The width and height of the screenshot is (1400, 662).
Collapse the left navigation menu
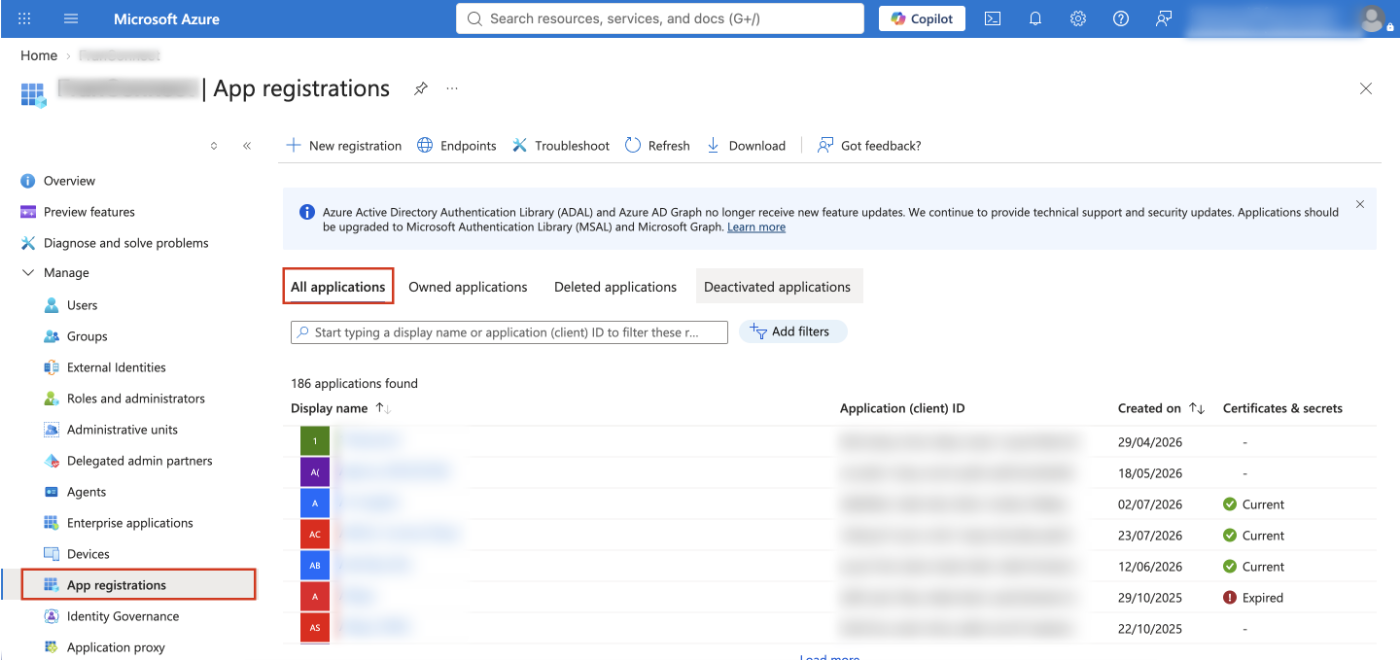click(x=247, y=146)
